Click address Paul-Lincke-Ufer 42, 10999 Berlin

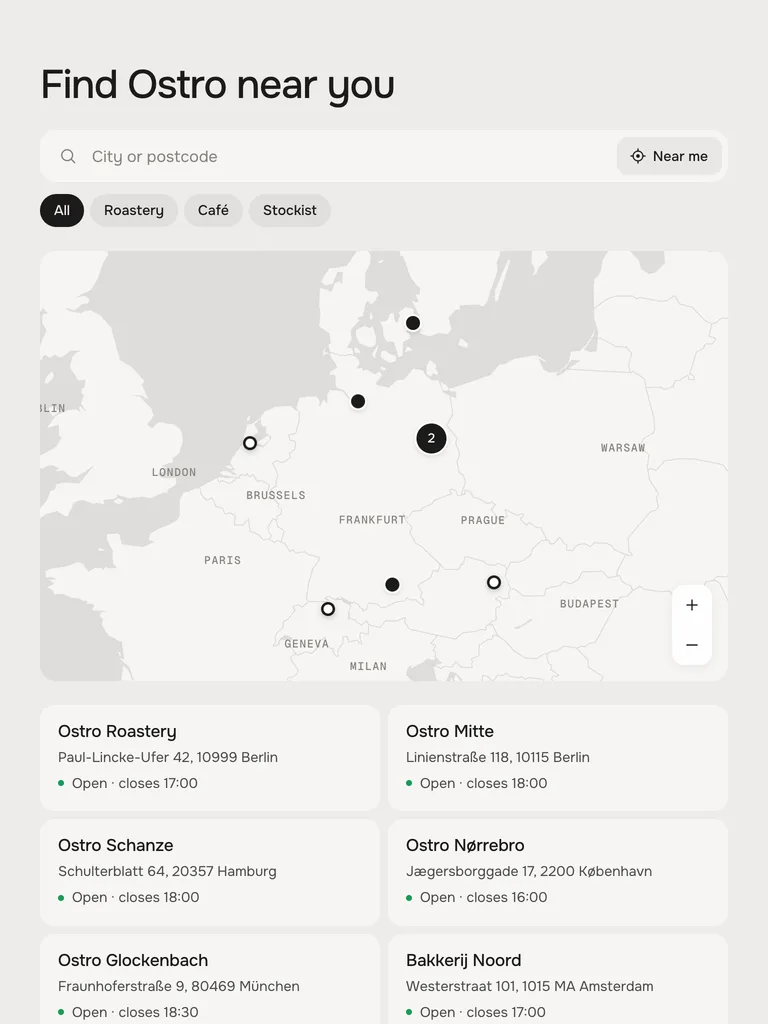point(168,757)
